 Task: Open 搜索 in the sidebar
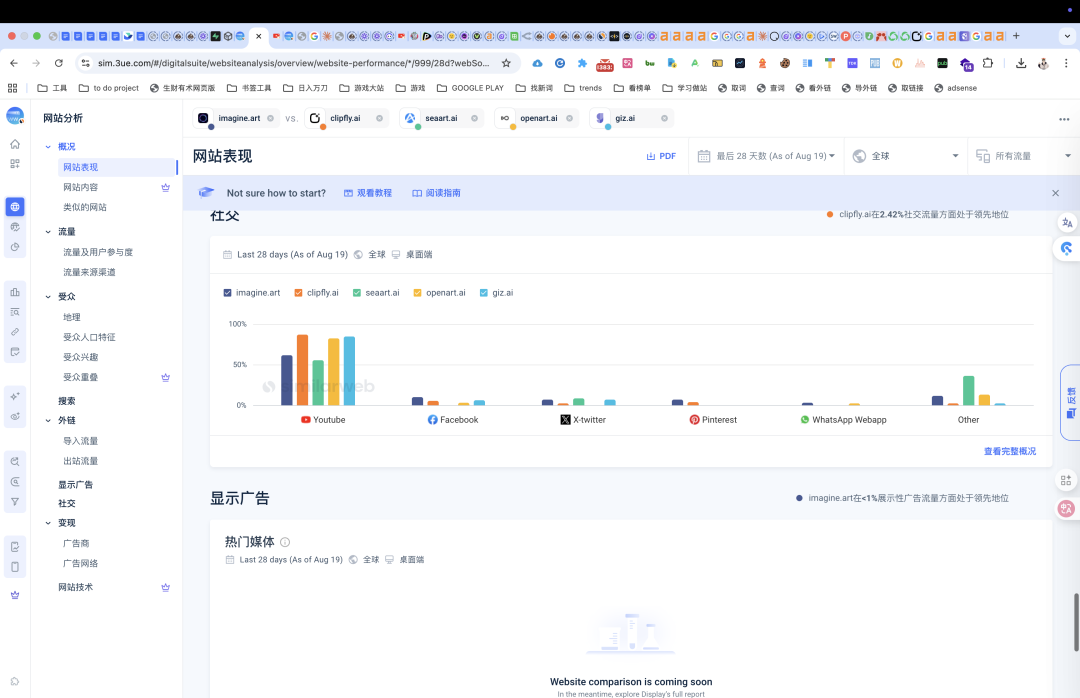[x=67, y=401]
